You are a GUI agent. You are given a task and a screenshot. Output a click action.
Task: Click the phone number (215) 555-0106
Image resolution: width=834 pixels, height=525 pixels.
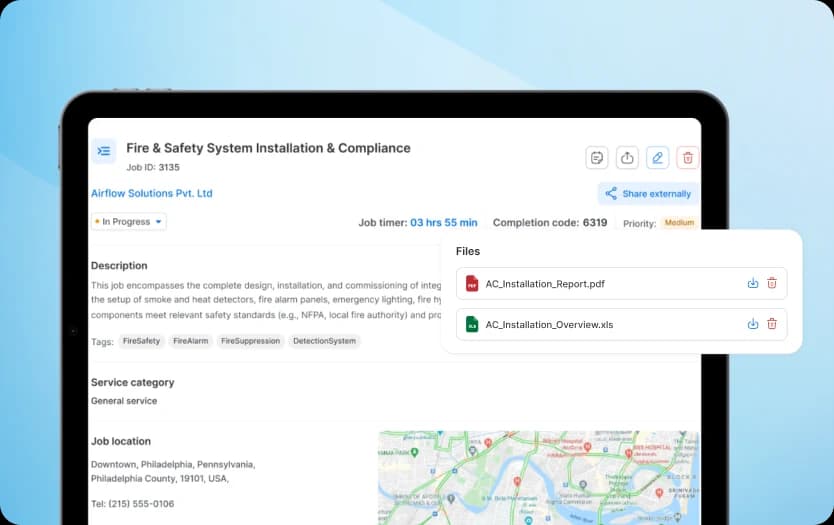pyautogui.click(x=141, y=504)
